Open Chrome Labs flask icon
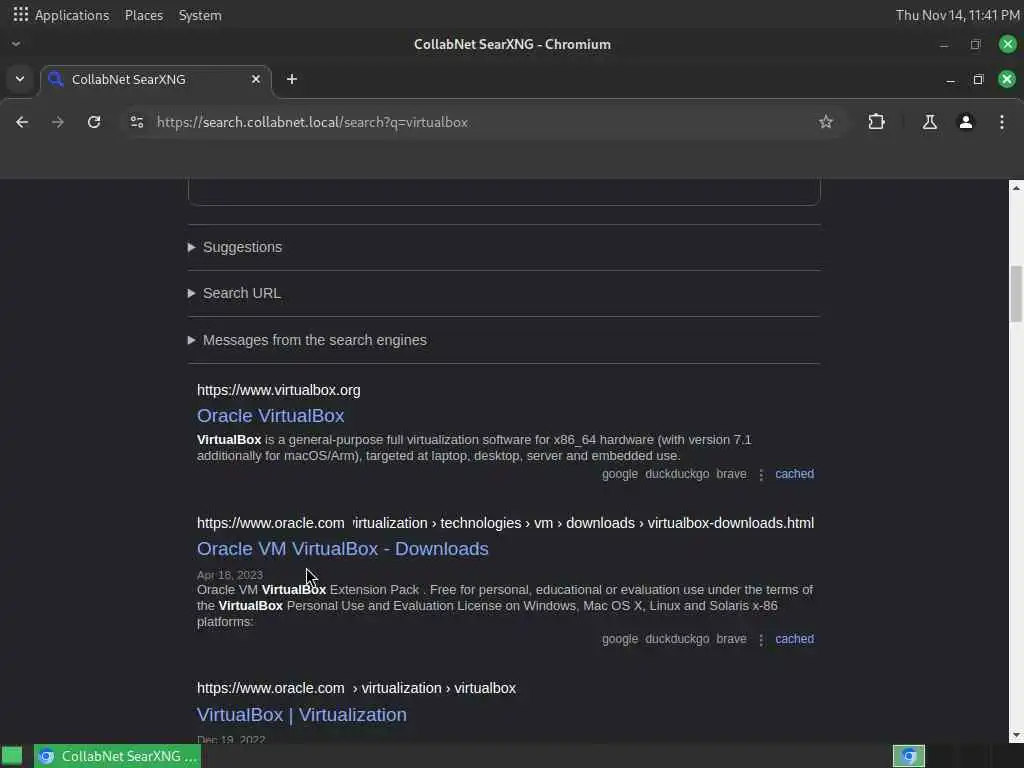 click(x=929, y=122)
